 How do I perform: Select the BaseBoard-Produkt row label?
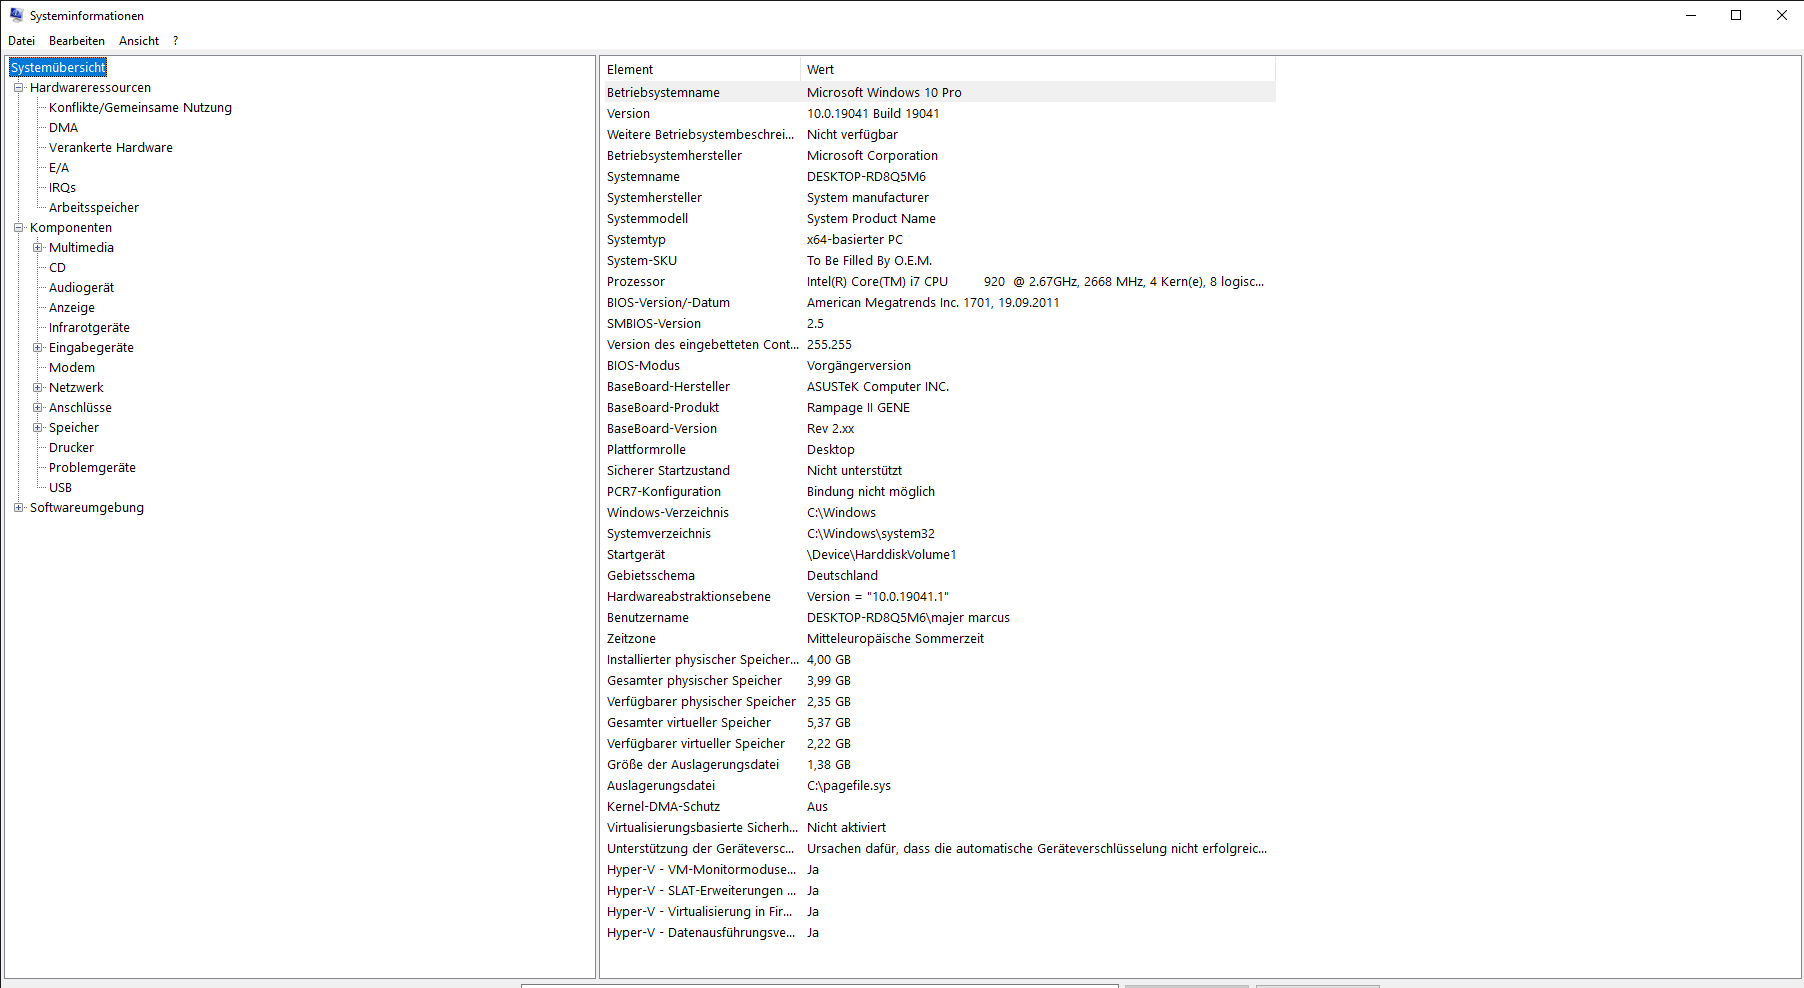point(663,407)
